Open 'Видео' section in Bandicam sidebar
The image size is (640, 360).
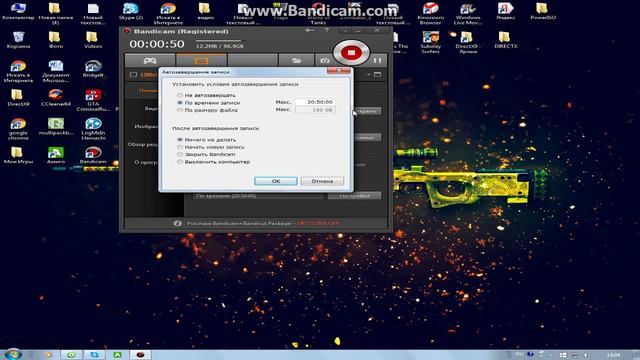(151, 109)
